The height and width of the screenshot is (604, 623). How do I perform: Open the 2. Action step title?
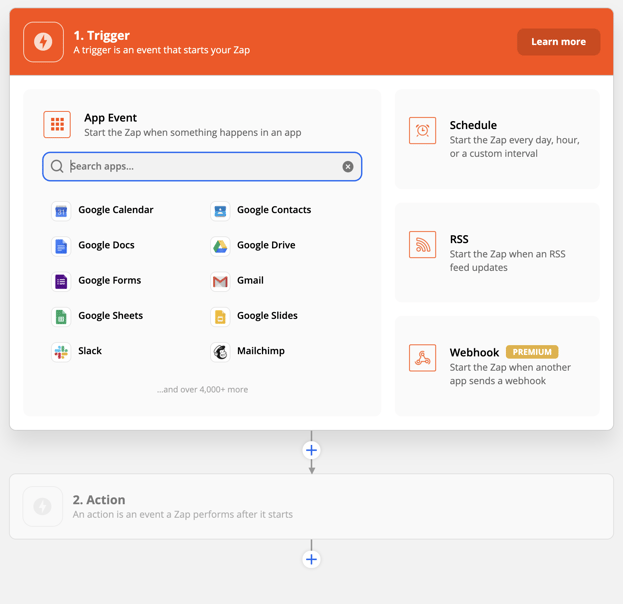pos(99,500)
